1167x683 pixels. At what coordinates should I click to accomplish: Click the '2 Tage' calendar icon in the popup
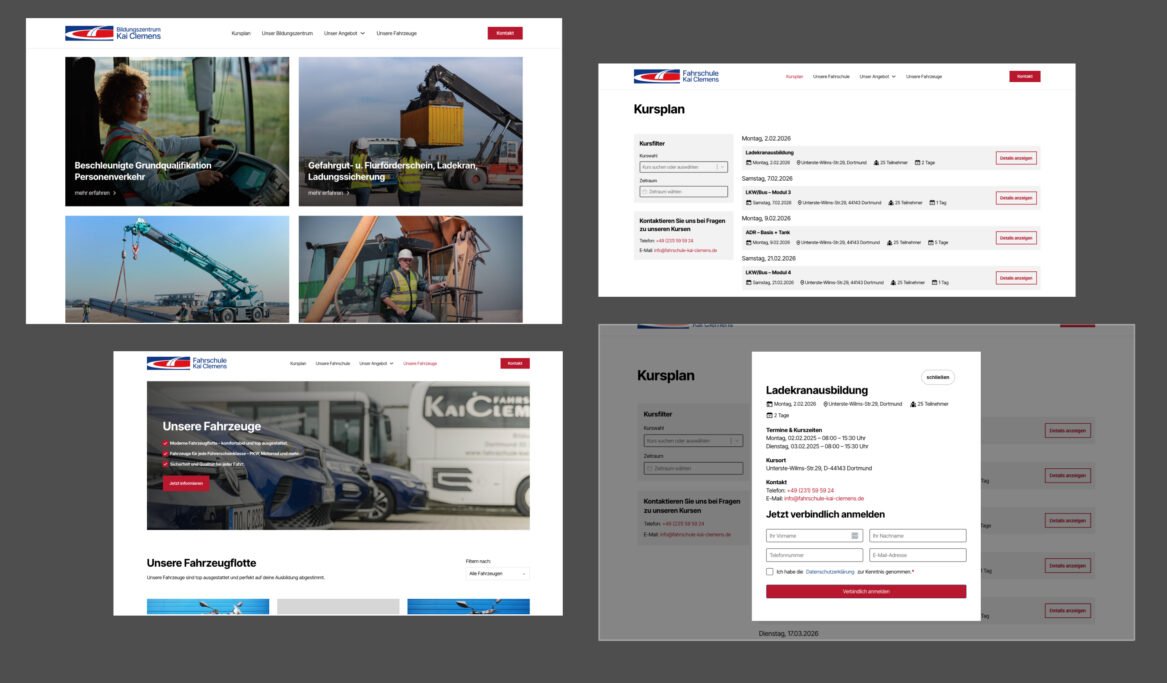(769, 415)
